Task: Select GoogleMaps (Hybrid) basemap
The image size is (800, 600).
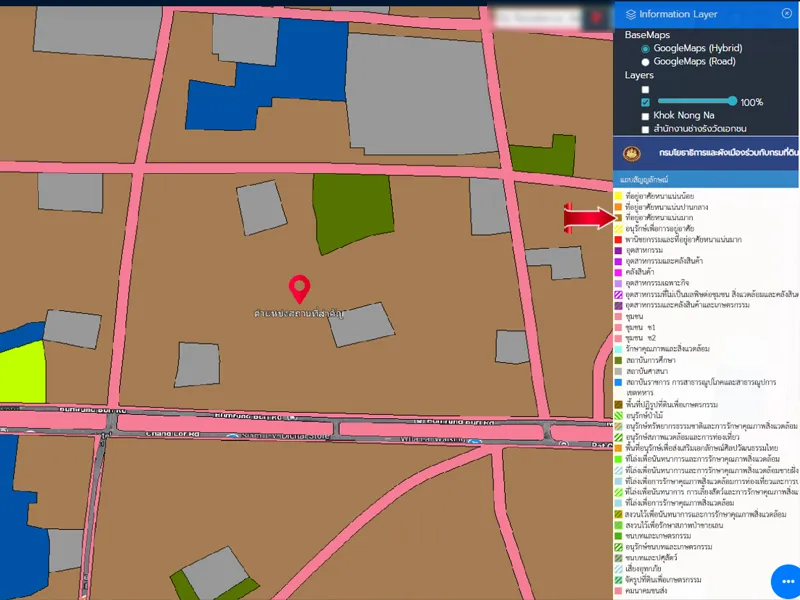Action: tap(646, 48)
